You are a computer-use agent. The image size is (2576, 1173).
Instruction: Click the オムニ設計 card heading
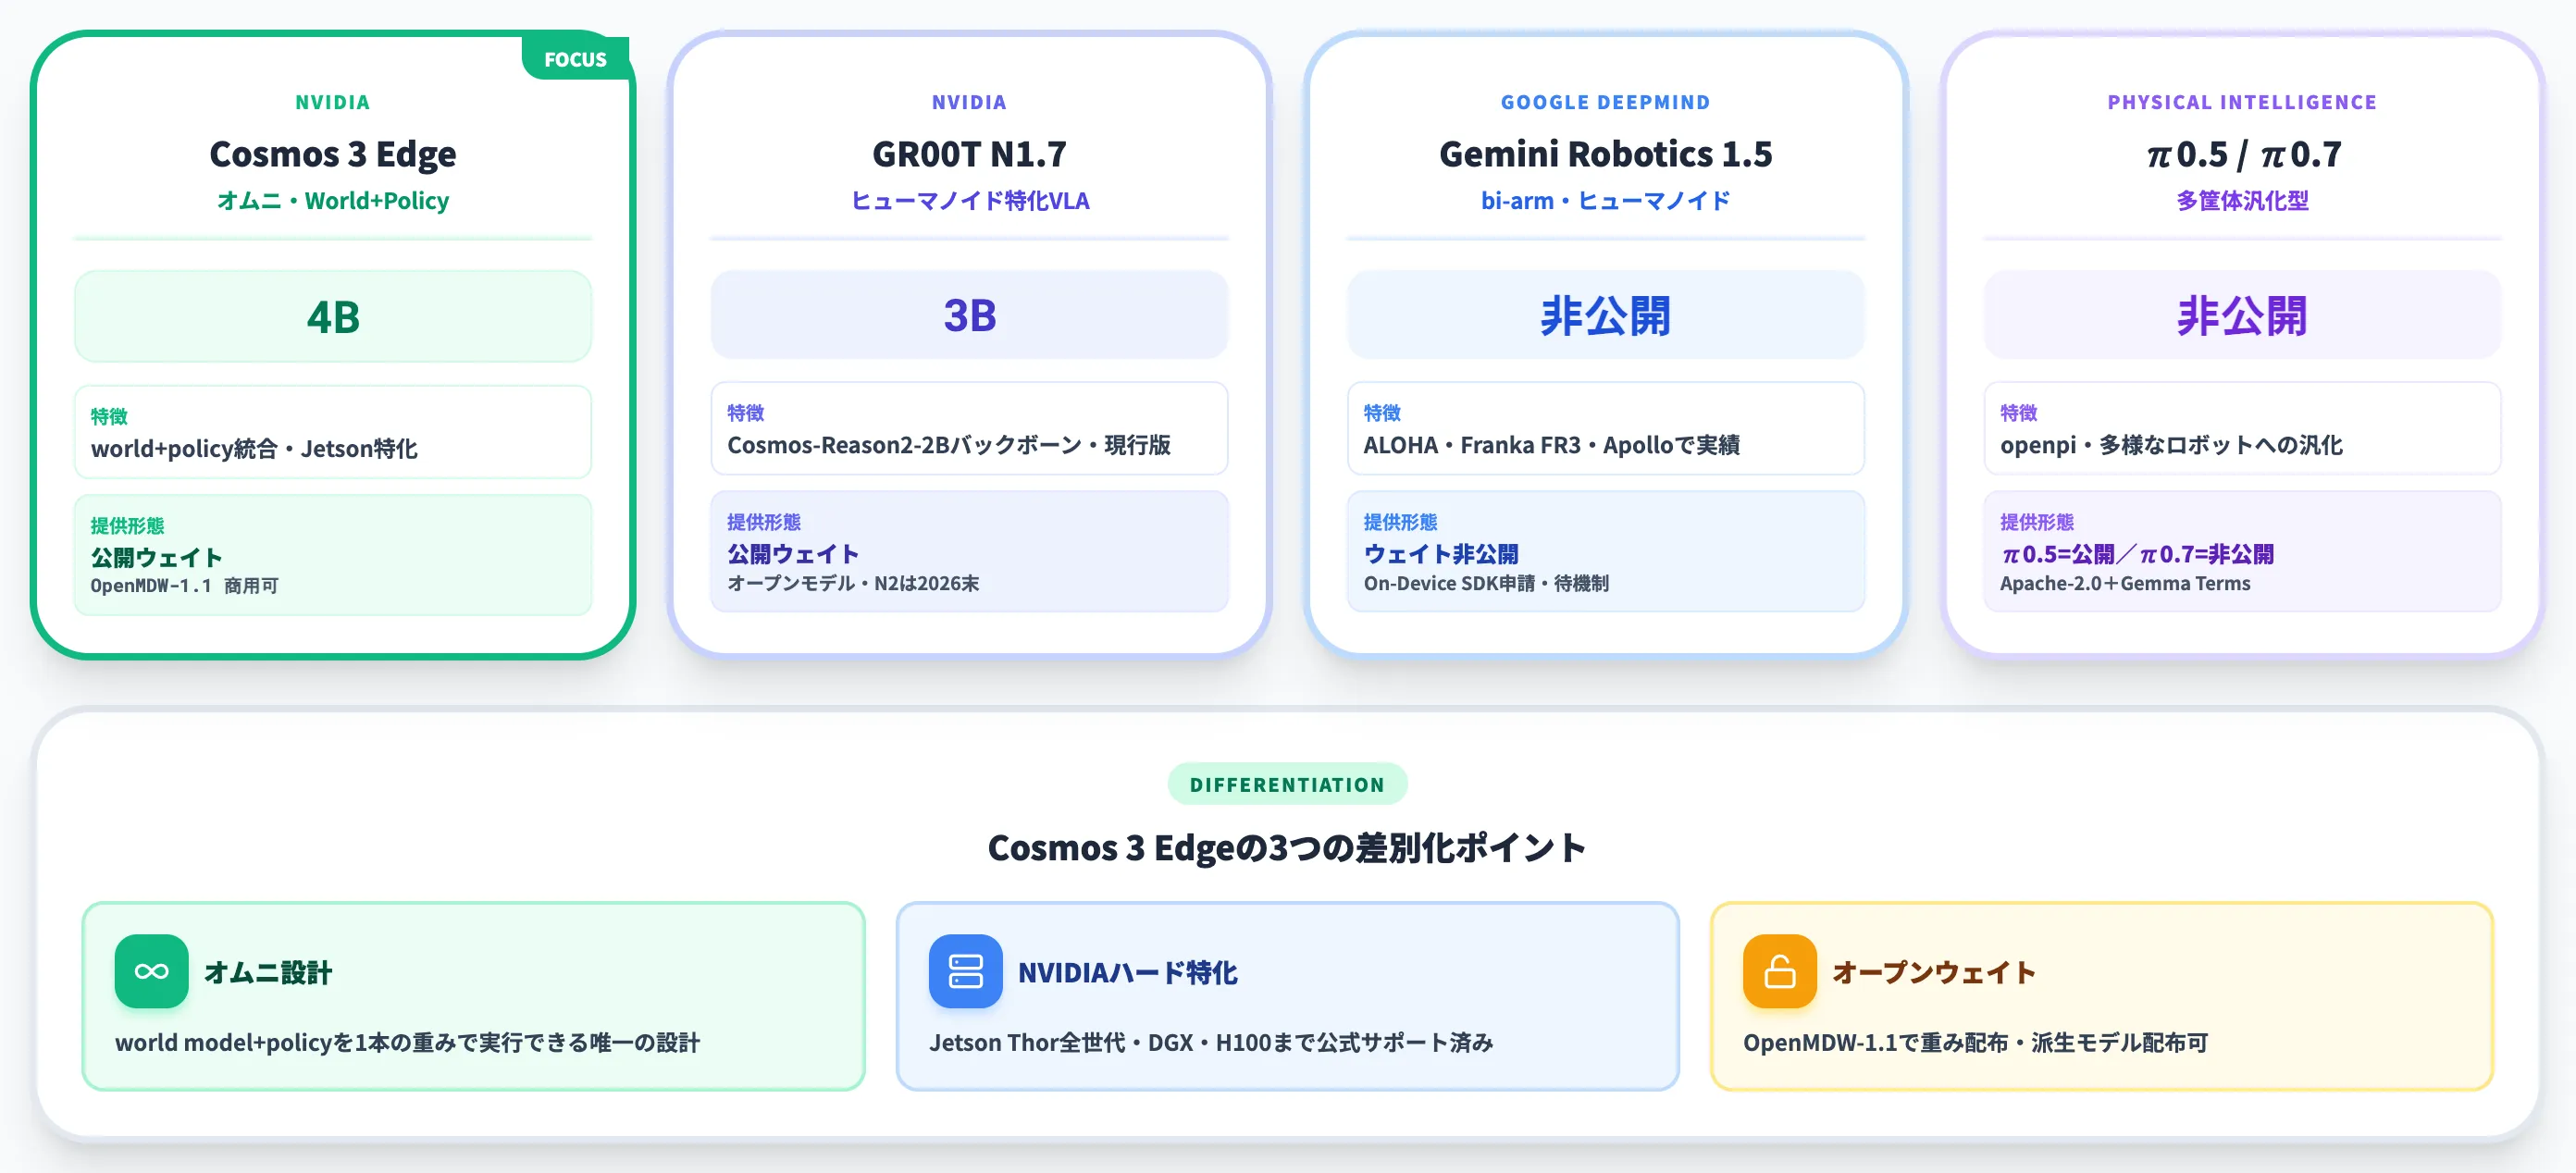click(267, 972)
